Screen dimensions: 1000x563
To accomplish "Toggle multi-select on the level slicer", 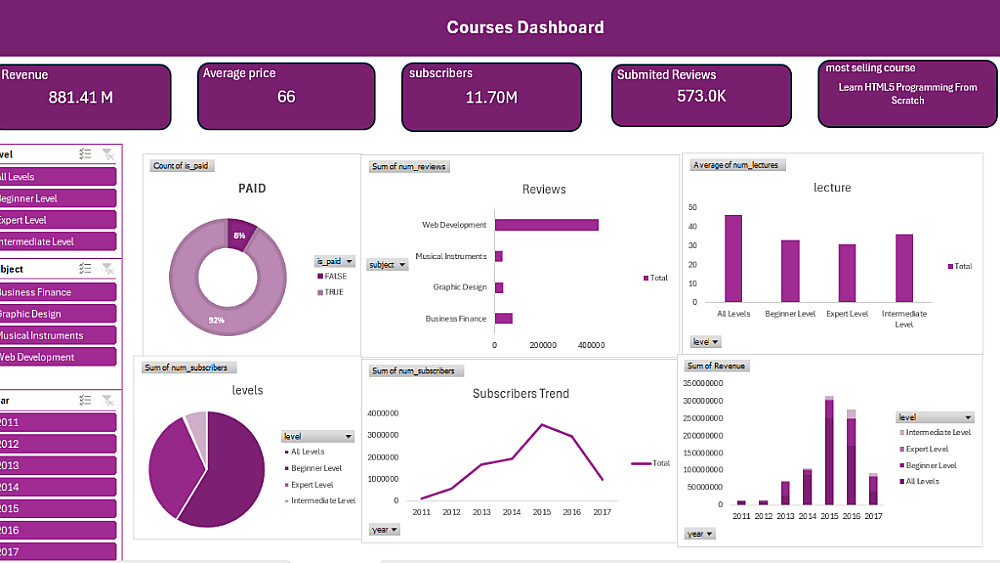I will coord(85,154).
